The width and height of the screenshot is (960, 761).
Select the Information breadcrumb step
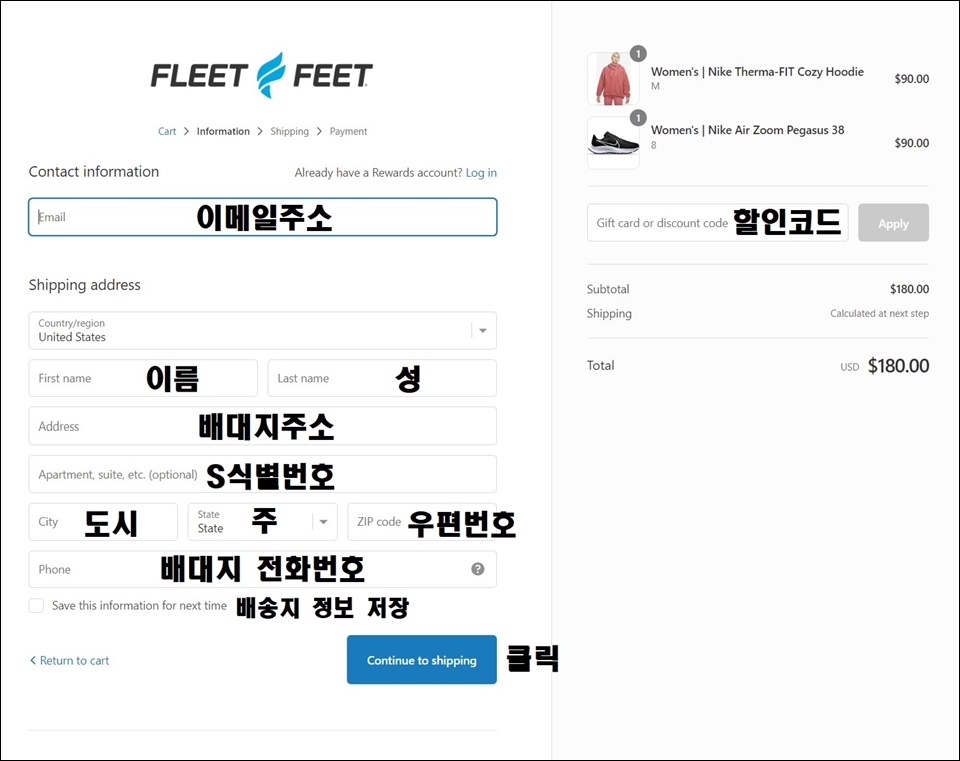click(223, 131)
